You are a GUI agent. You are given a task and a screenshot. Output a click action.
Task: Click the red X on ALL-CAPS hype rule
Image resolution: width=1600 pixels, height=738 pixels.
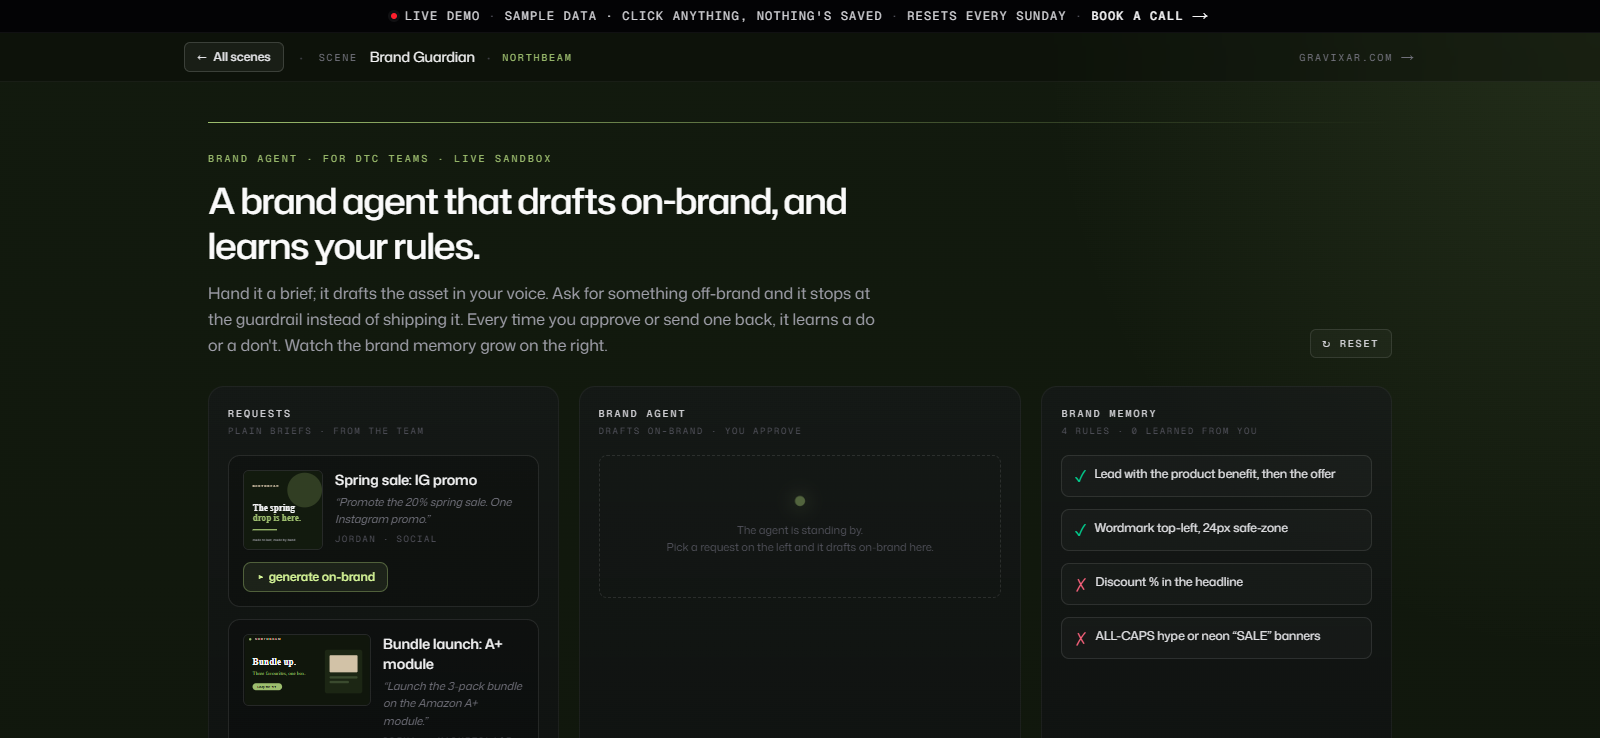click(1080, 638)
